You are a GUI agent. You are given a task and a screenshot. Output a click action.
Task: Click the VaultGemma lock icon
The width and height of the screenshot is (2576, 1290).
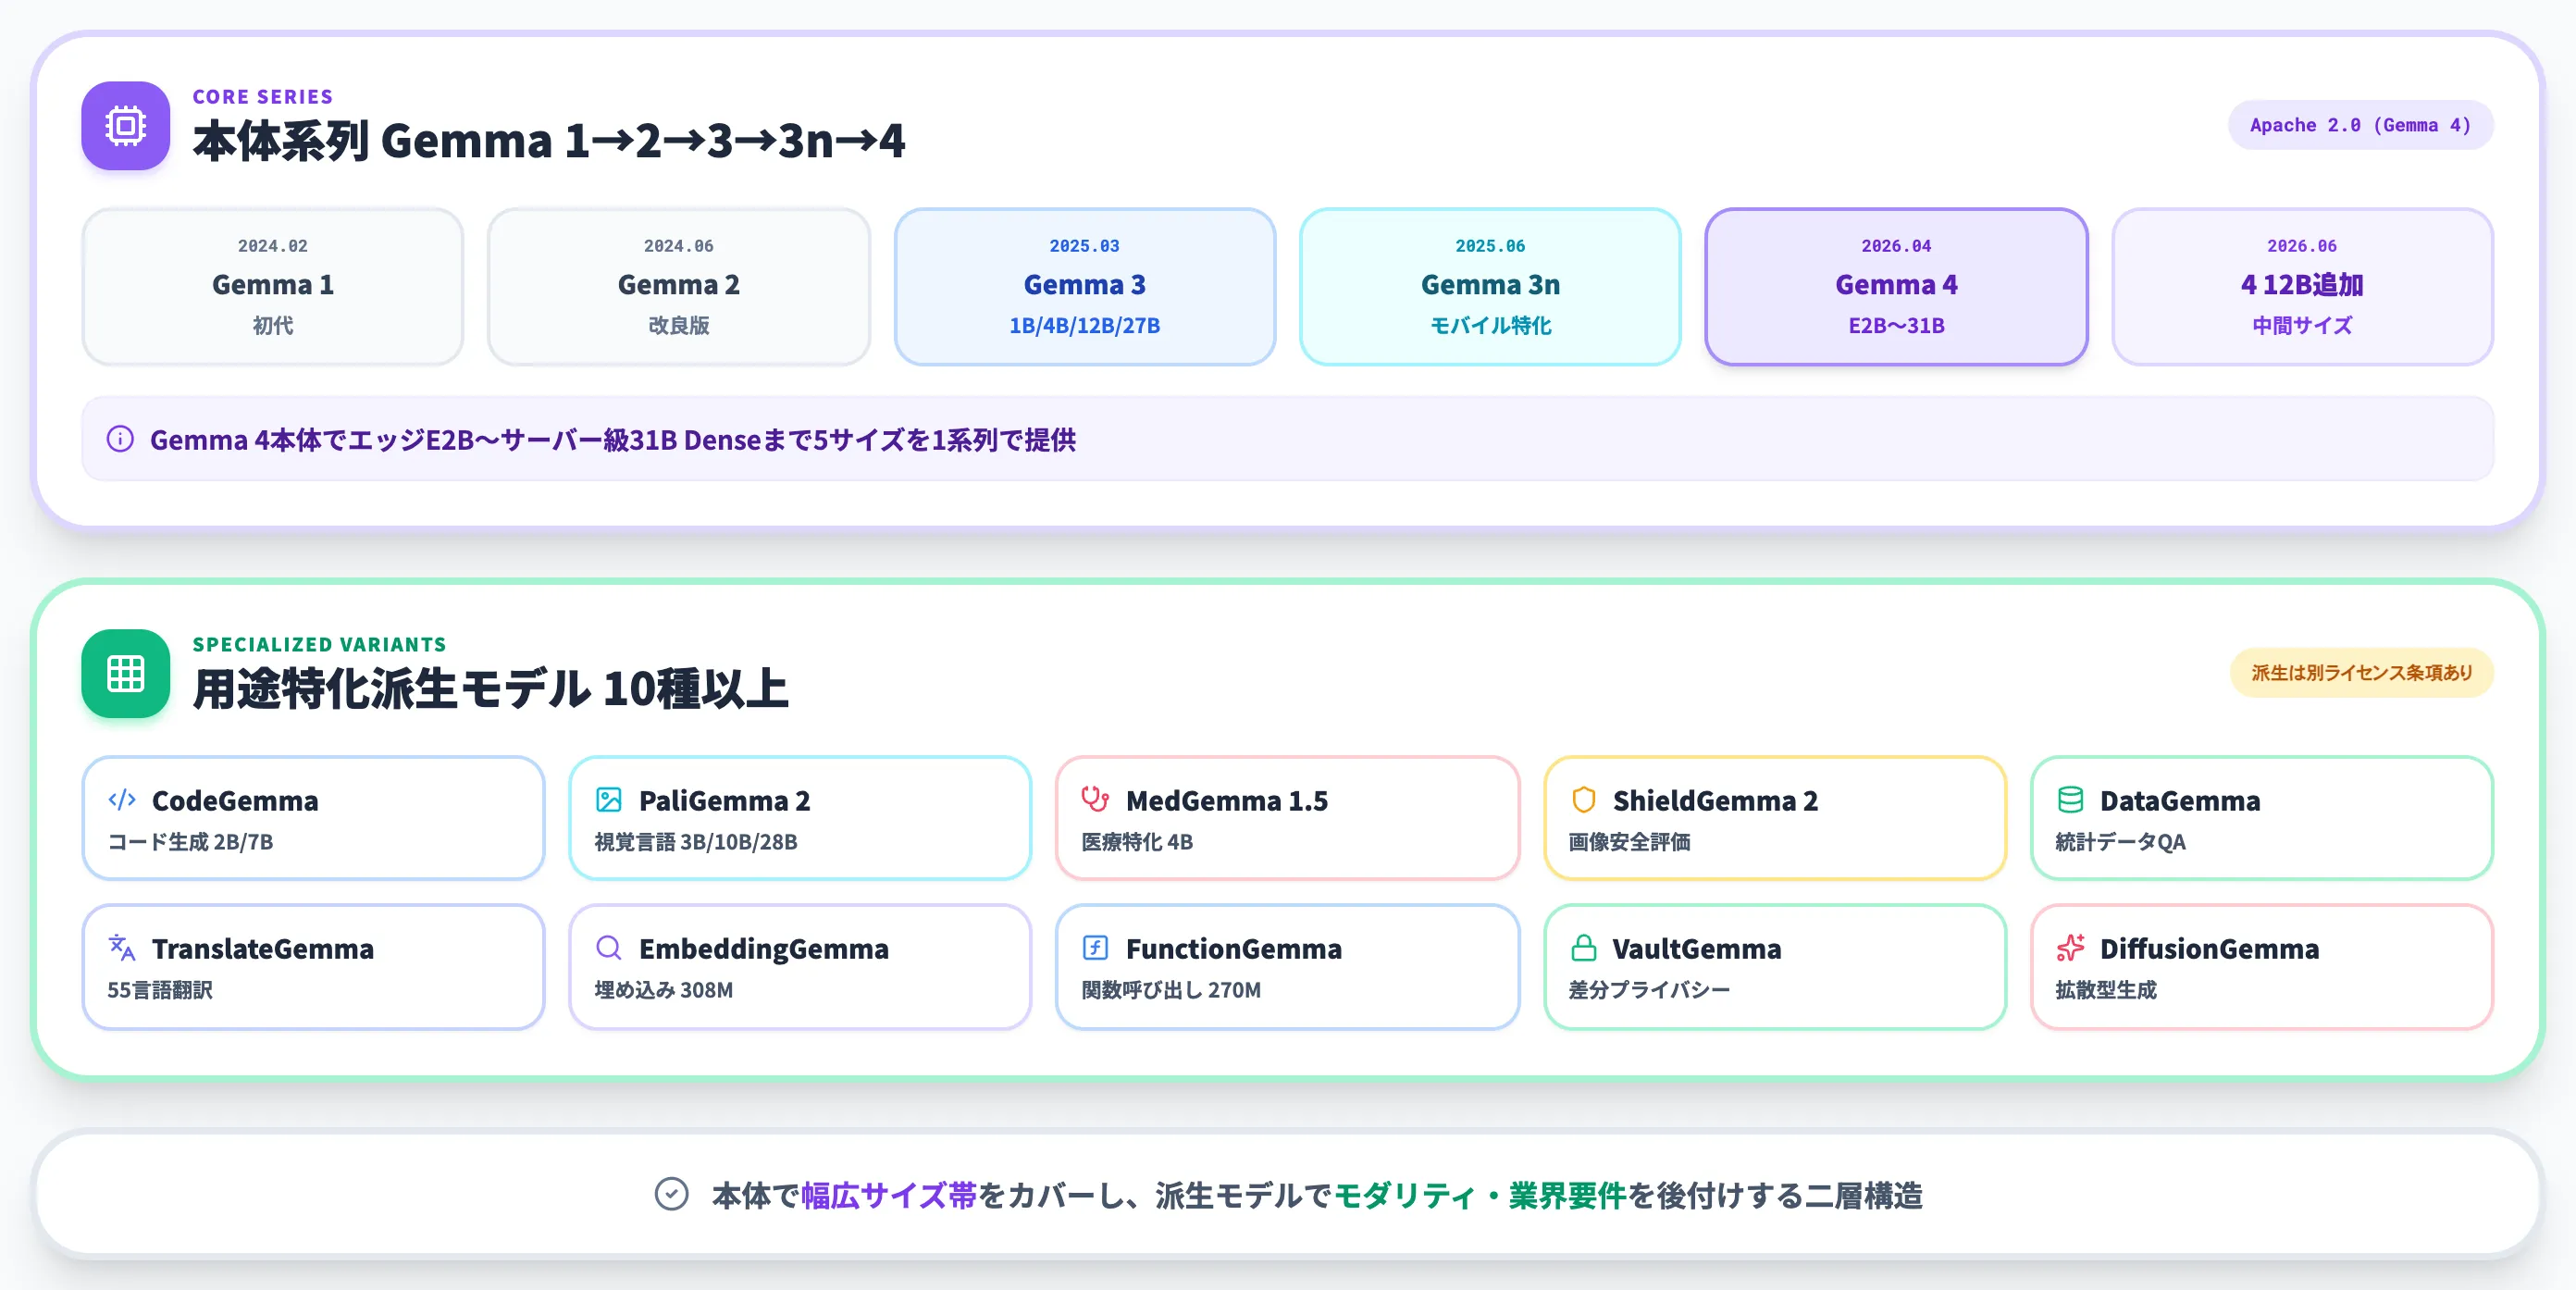click(1583, 947)
